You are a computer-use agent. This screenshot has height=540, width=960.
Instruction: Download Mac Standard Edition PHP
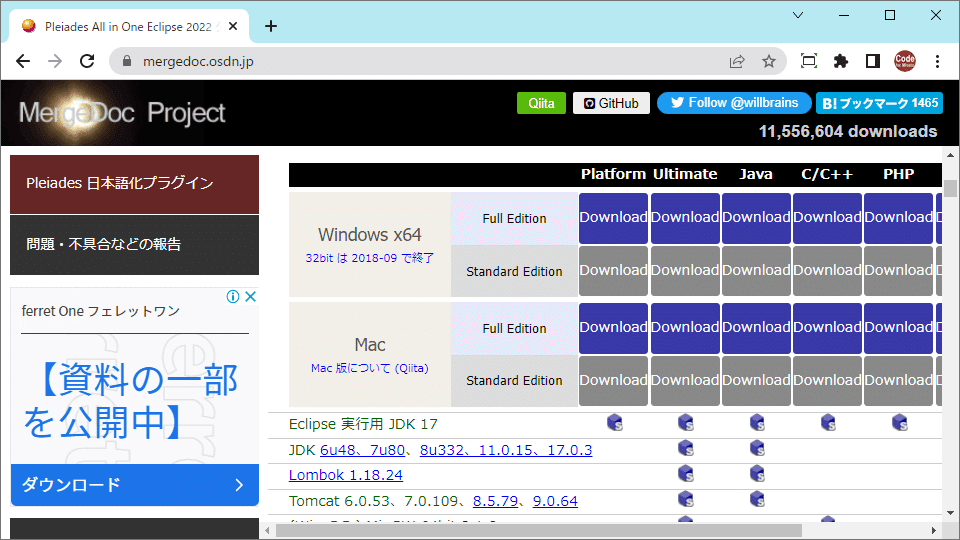coord(898,381)
